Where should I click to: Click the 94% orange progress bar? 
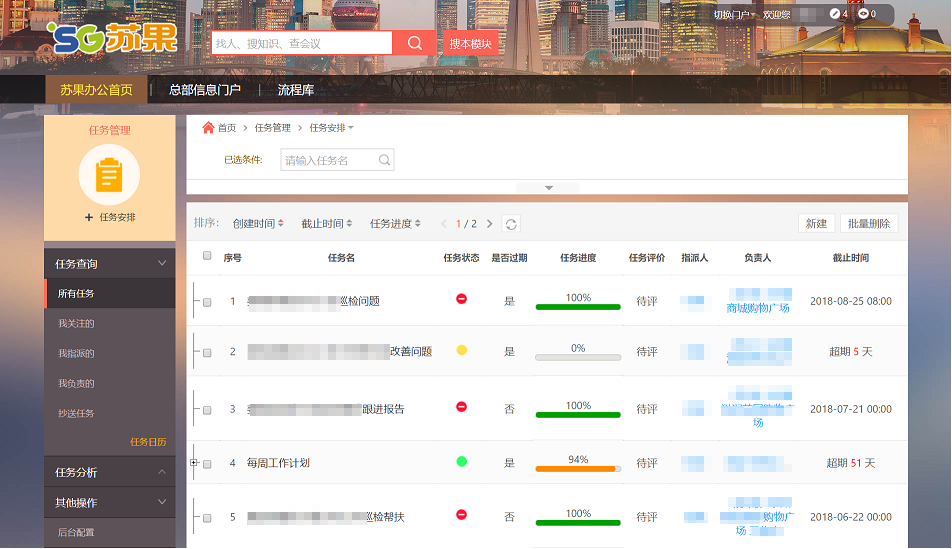(577, 468)
